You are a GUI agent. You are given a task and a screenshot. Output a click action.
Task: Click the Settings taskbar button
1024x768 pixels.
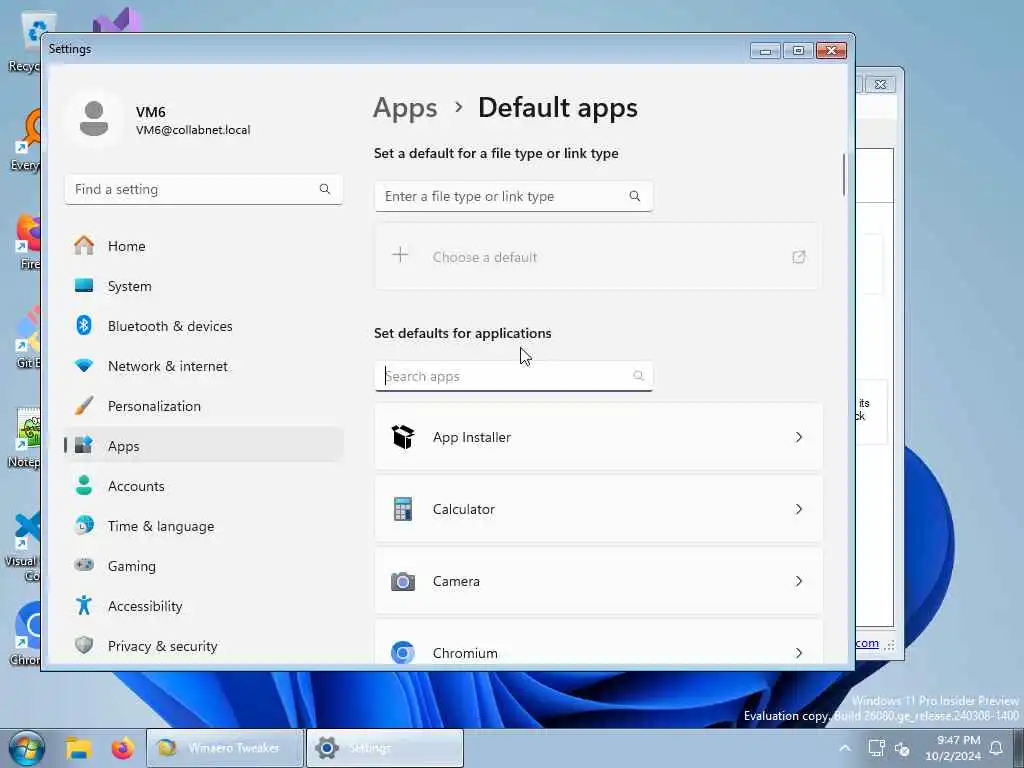click(385, 748)
